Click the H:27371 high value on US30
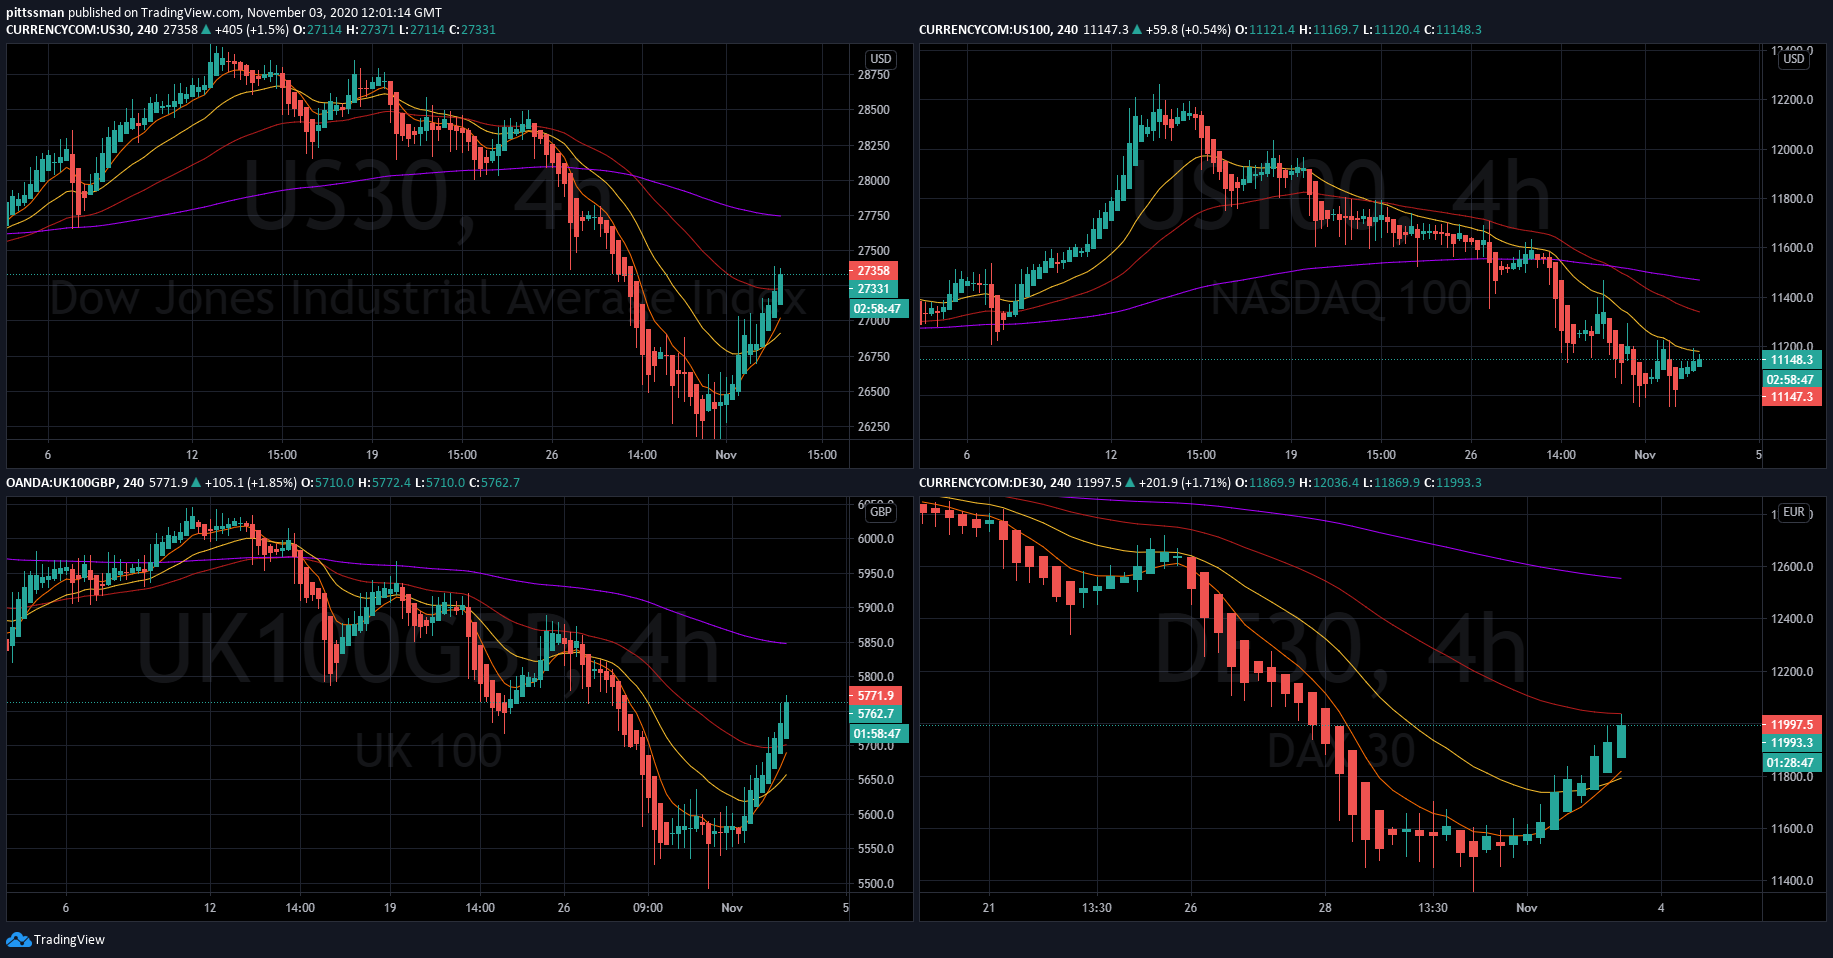Viewport: 1833px width, 958px height. (x=370, y=30)
